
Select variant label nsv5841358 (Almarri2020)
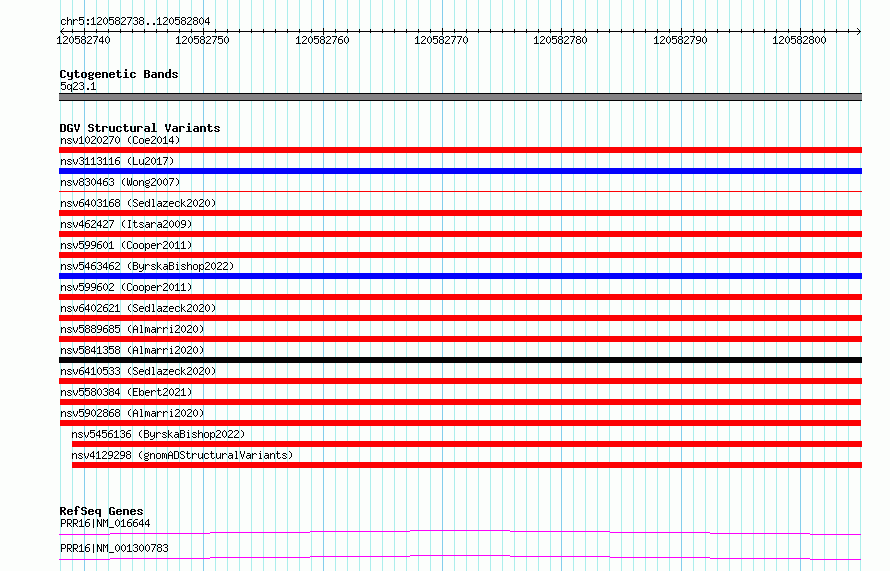(132, 350)
